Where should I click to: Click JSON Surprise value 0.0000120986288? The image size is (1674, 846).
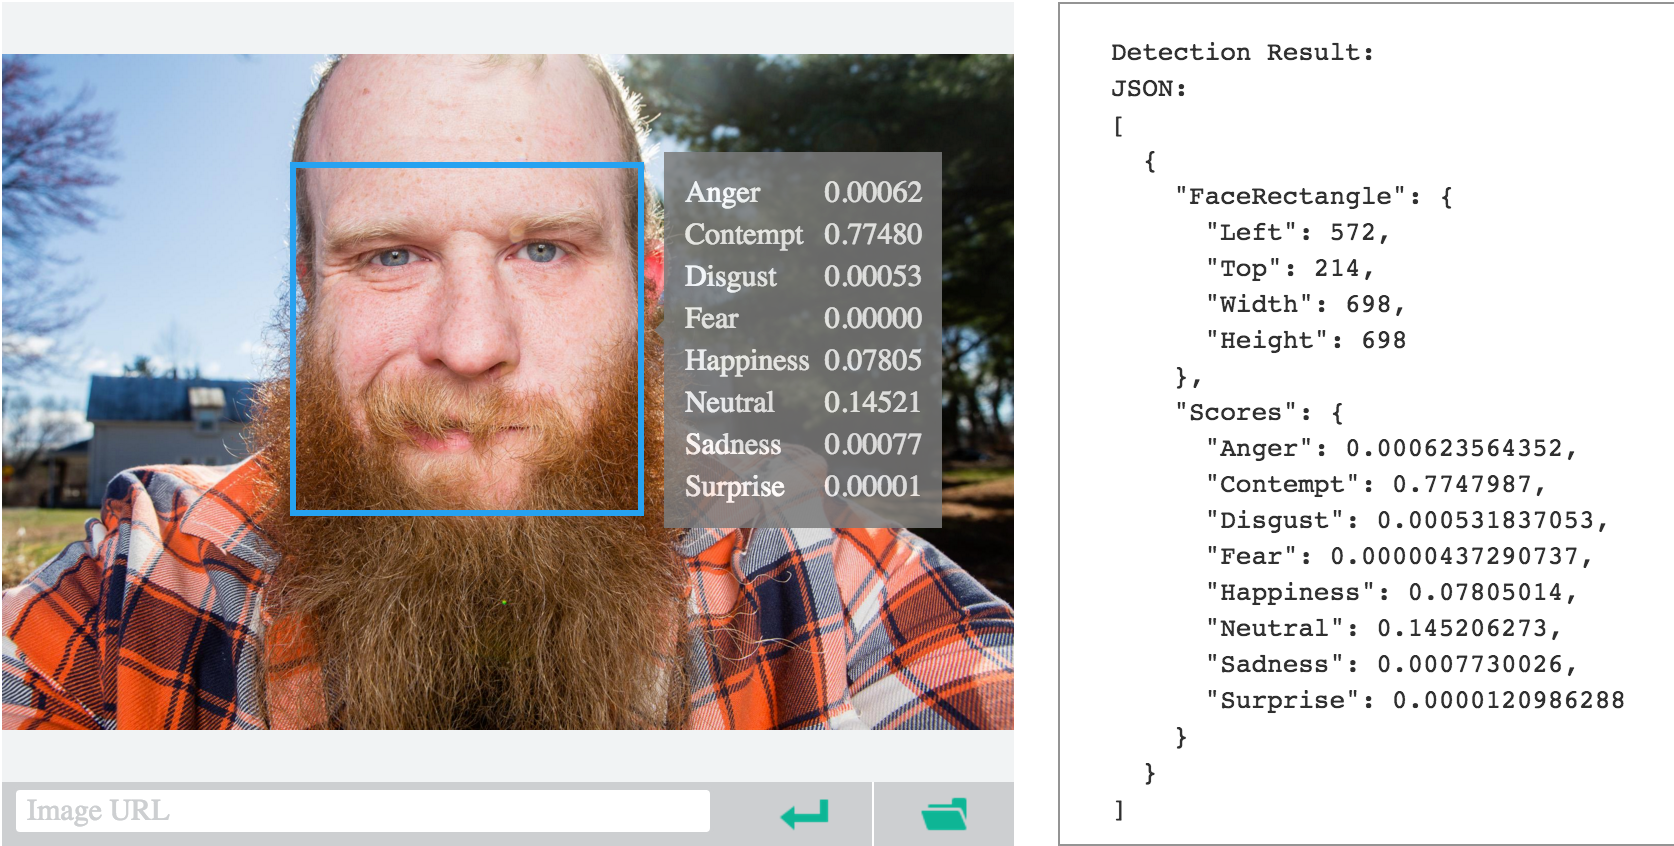(1508, 700)
